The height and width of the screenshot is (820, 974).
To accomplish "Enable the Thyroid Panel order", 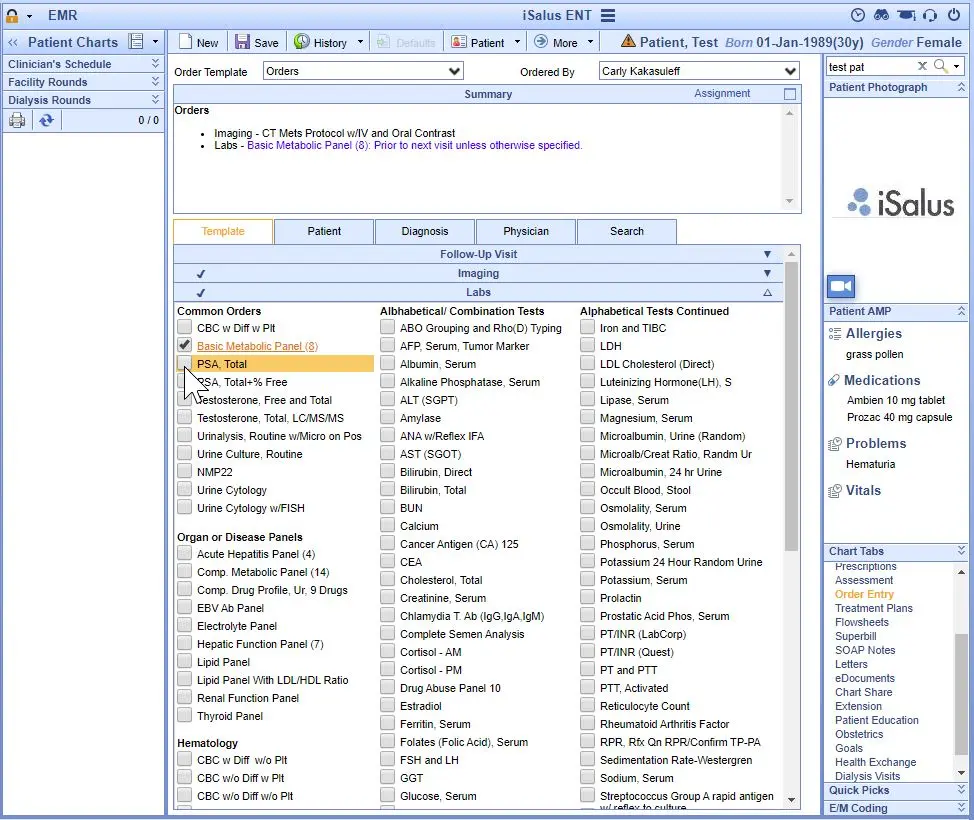I will pos(184,716).
